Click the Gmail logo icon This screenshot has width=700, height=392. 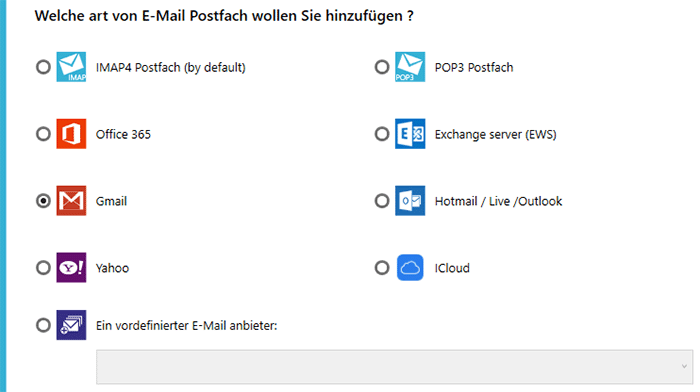pyautogui.click(x=71, y=200)
